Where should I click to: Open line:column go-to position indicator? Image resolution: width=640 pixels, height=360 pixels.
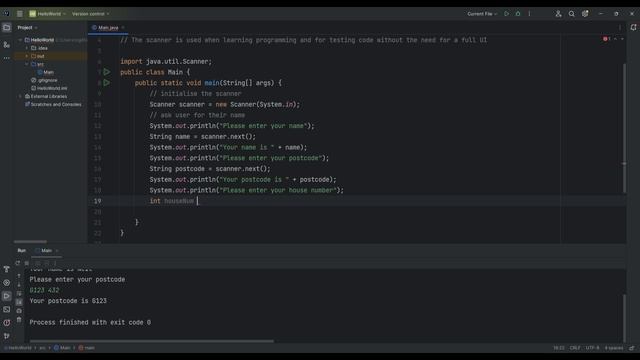(x=559, y=348)
